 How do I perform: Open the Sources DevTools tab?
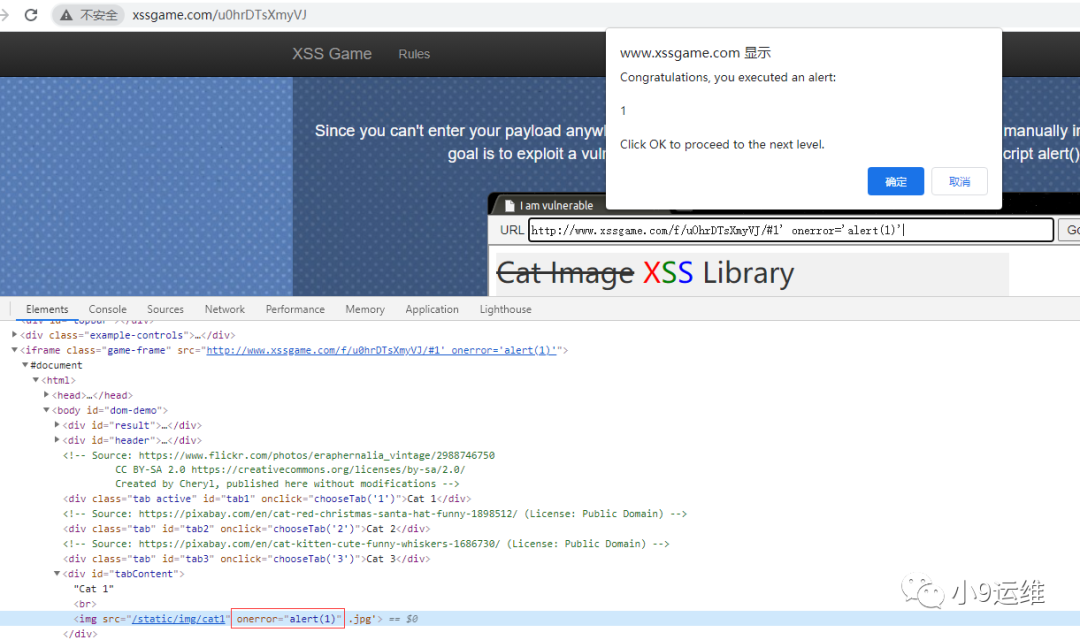tap(165, 309)
